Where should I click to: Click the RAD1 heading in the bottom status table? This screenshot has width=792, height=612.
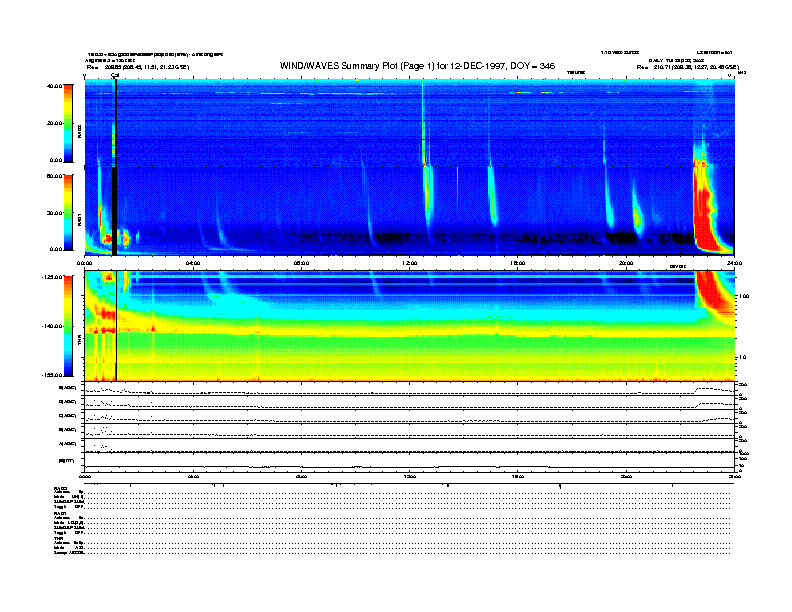point(60,514)
